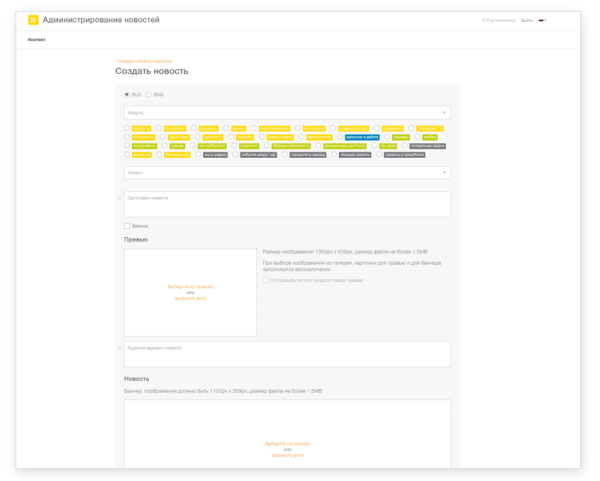Select the RUS language radio button
This screenshot has height=481, width=600.
127,94
